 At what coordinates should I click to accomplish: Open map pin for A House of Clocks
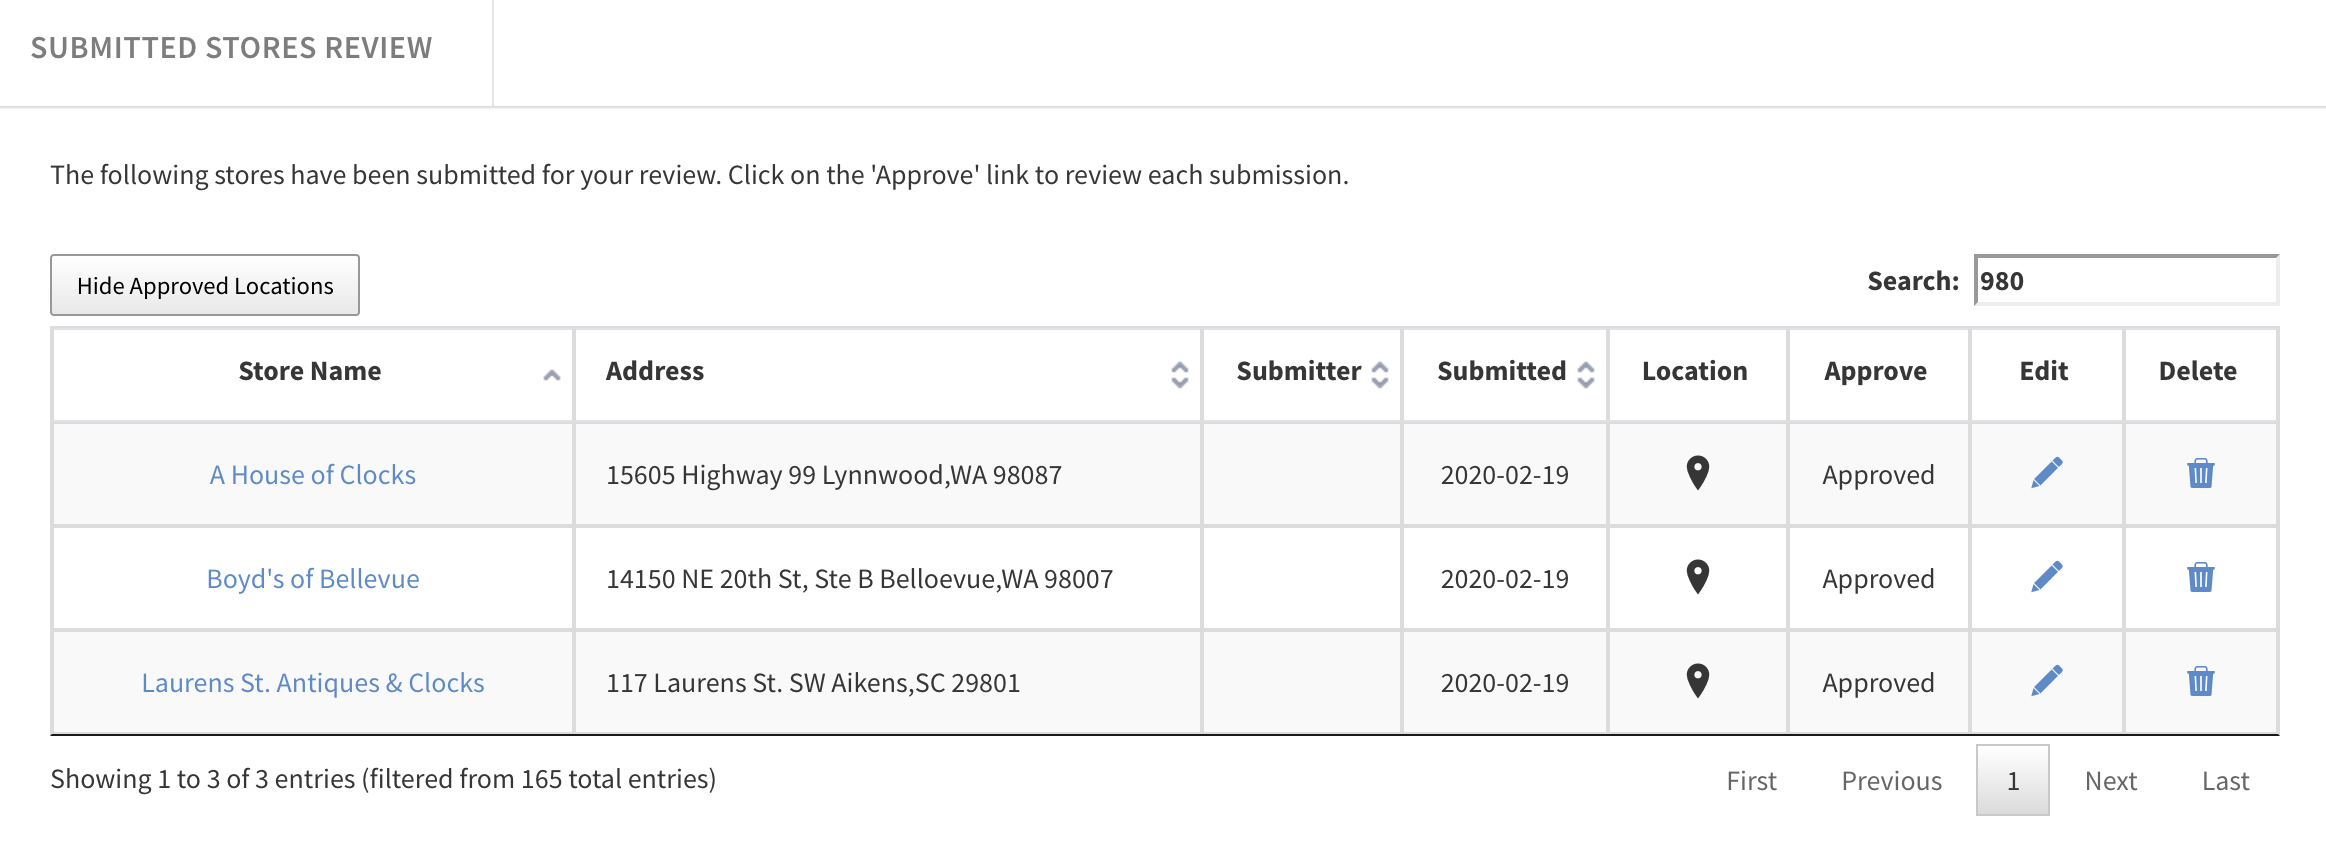pos(1697,473)
